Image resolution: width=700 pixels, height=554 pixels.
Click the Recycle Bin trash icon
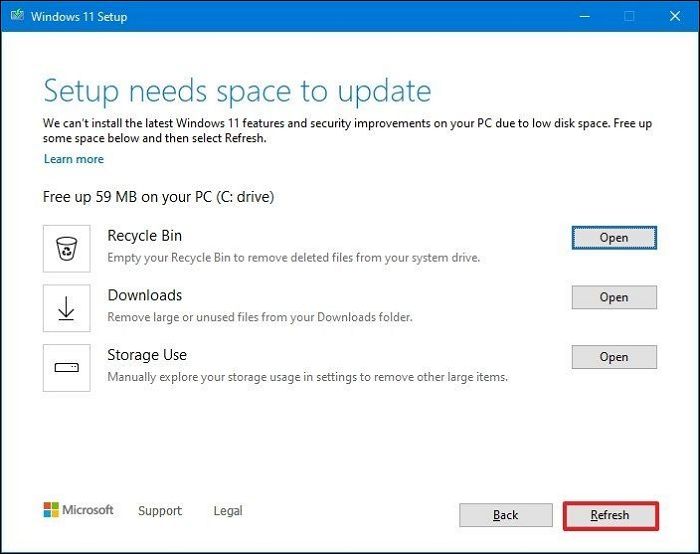pyautogui.click(x=67, y=248)
